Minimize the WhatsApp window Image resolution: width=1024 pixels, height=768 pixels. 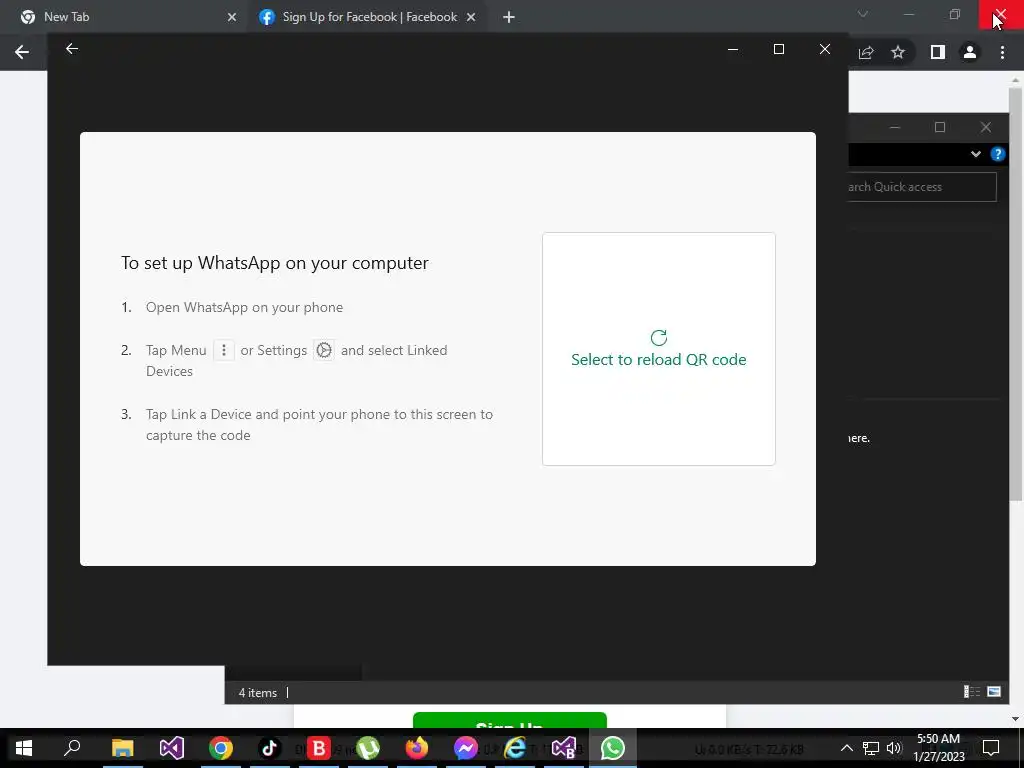[x=733, y=49]
